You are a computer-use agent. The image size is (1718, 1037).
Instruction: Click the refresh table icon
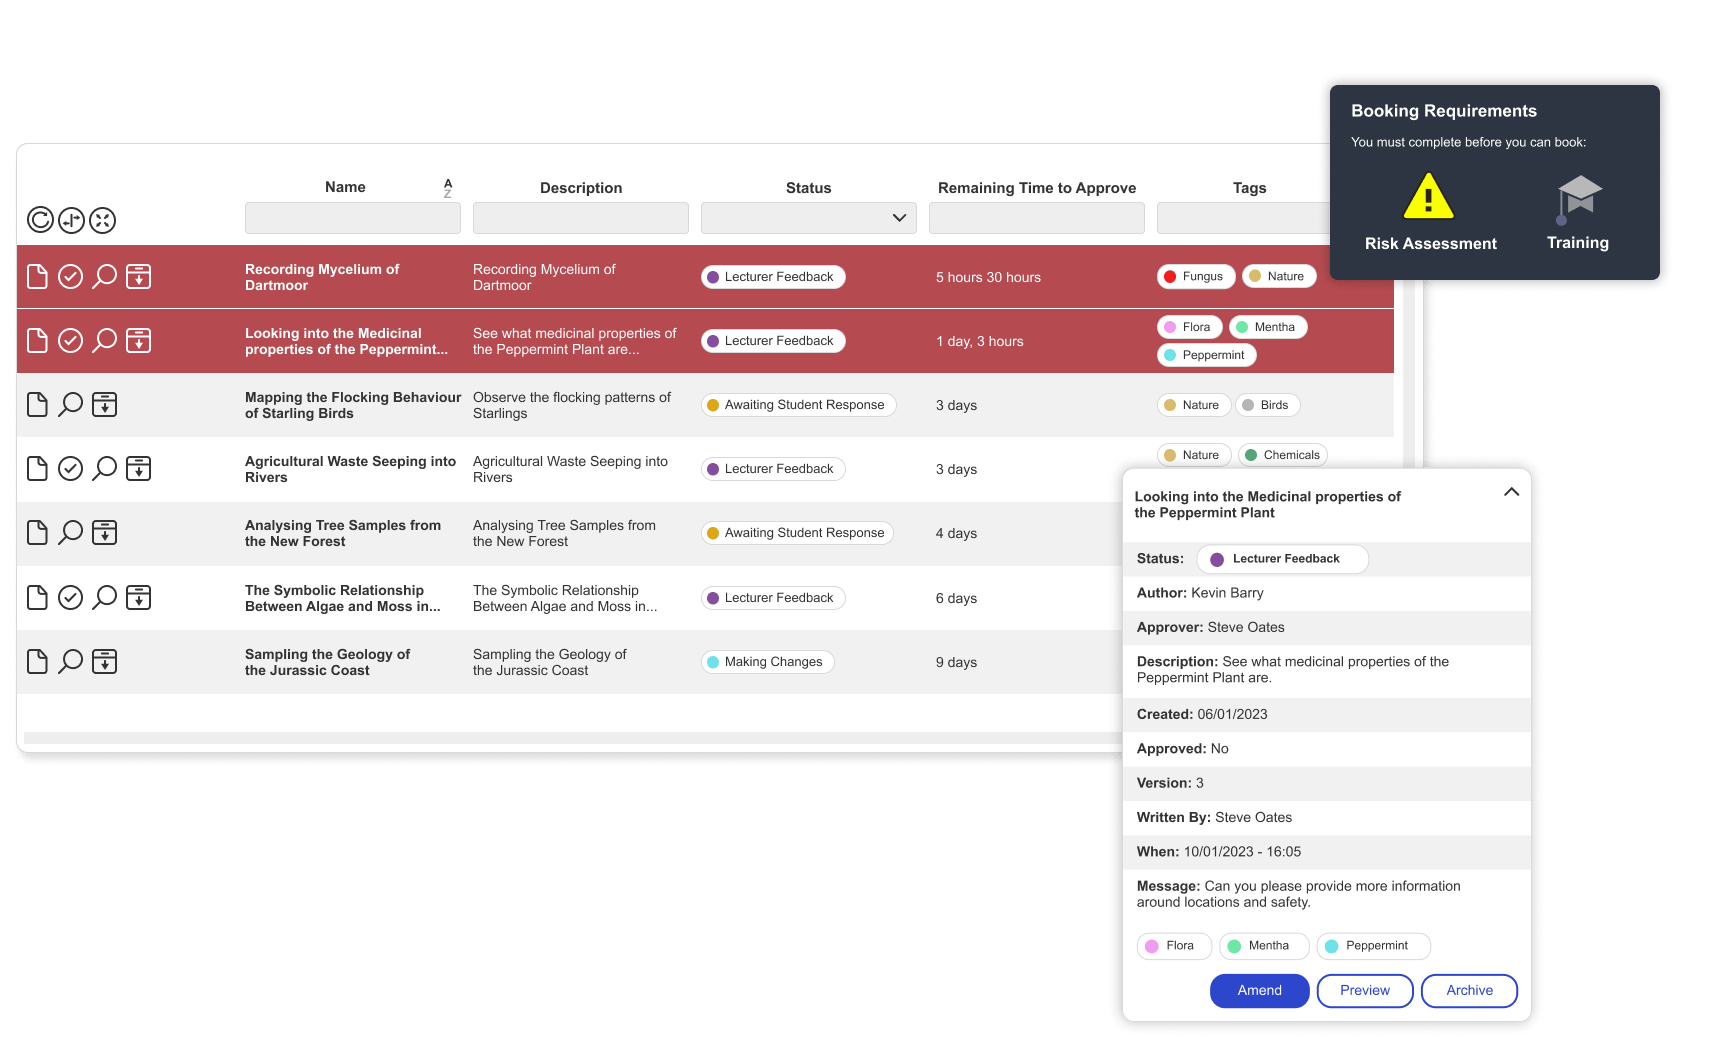pyautogui.click(x=40, y=220)
